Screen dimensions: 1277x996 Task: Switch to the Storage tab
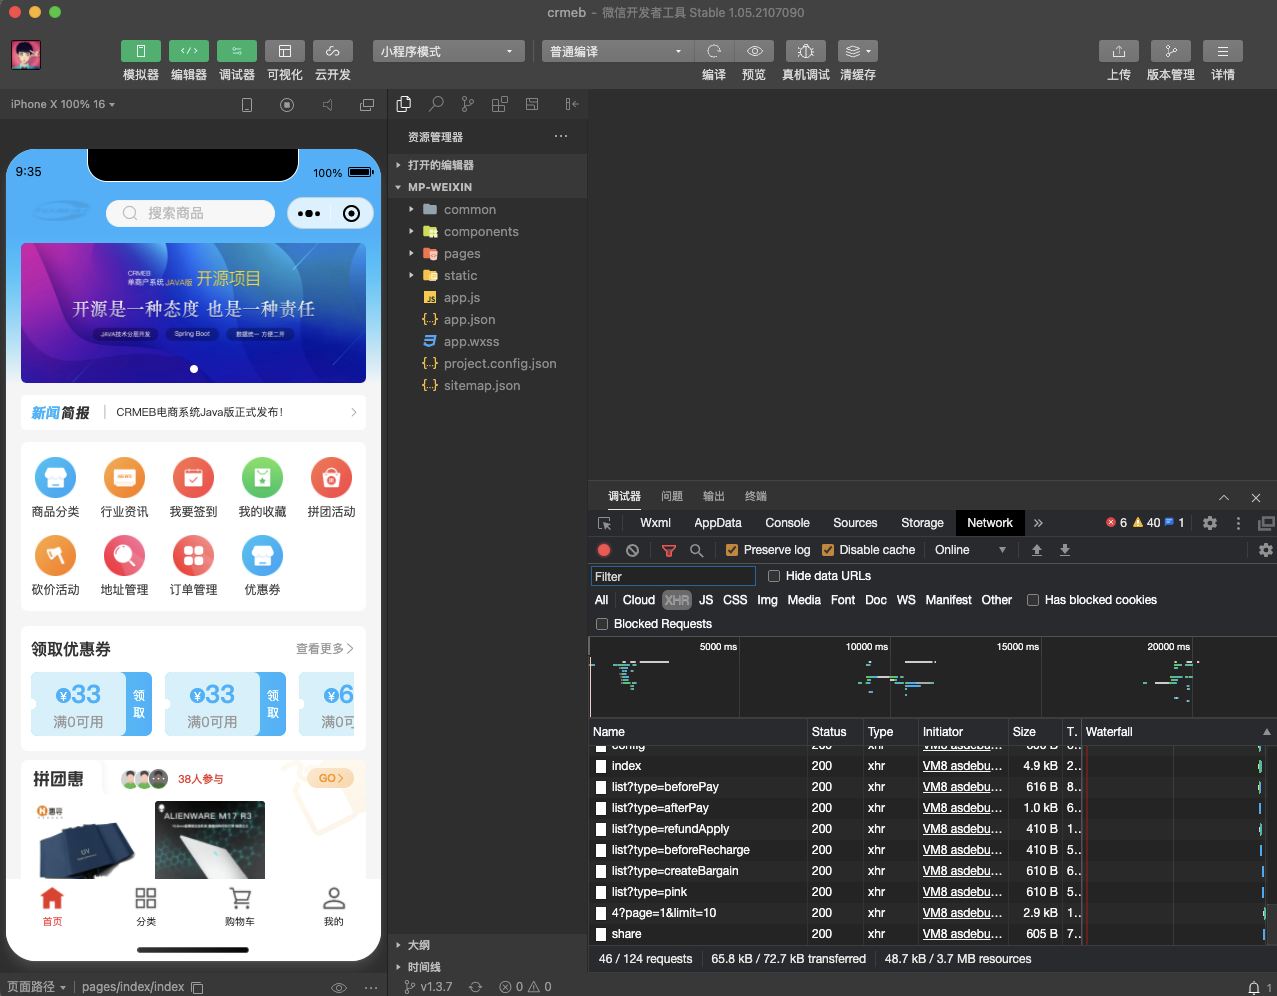922,523
